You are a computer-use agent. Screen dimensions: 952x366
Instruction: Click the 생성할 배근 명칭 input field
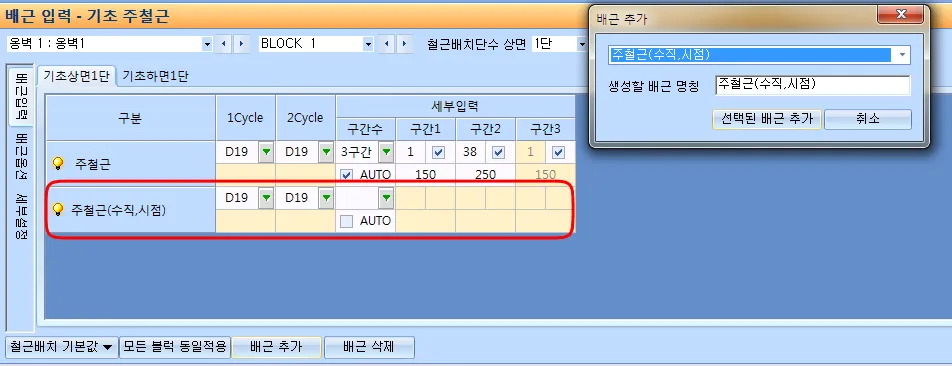click(812, 85)
